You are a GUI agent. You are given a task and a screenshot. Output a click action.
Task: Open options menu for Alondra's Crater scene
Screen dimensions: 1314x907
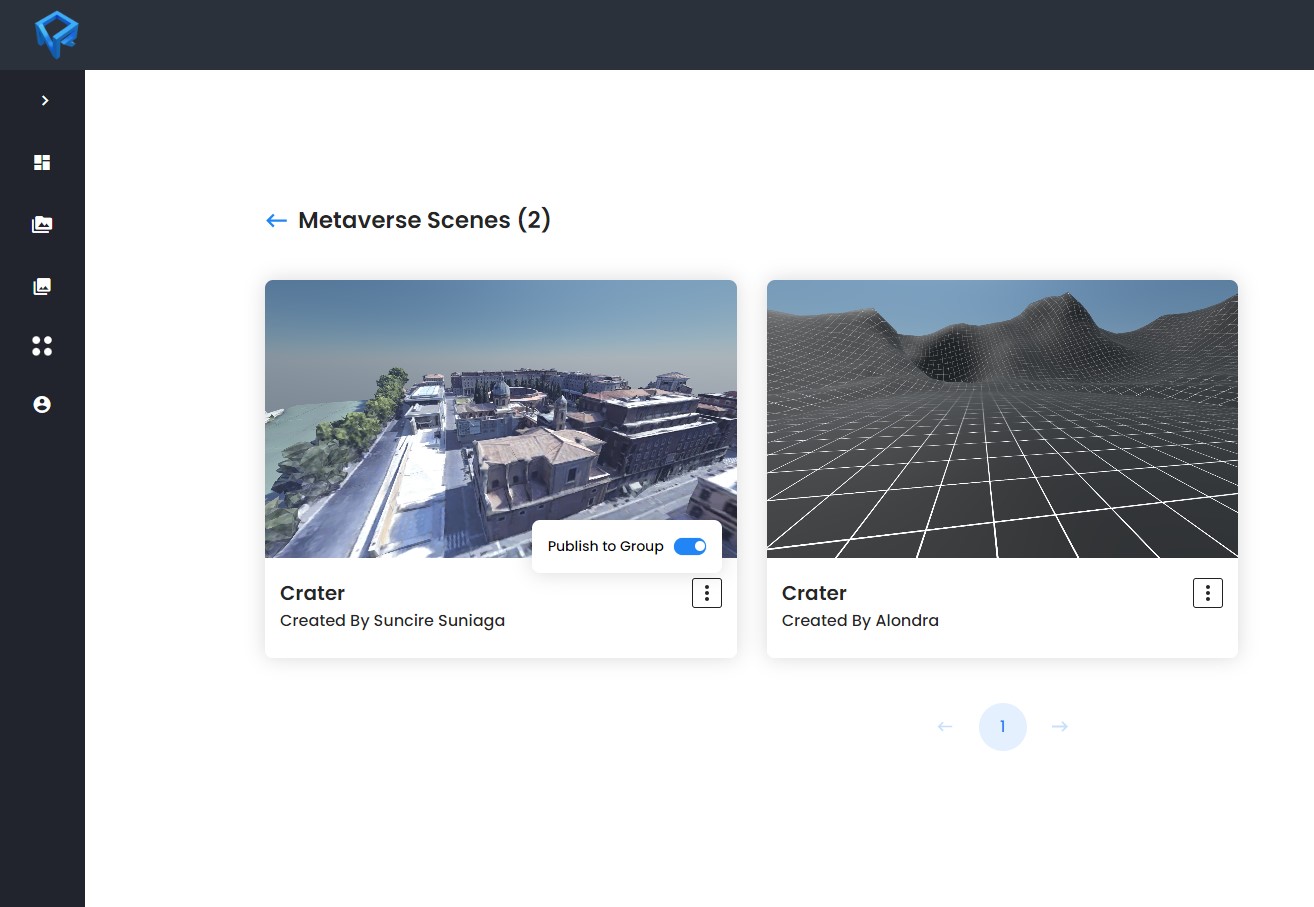point(1208,593)
